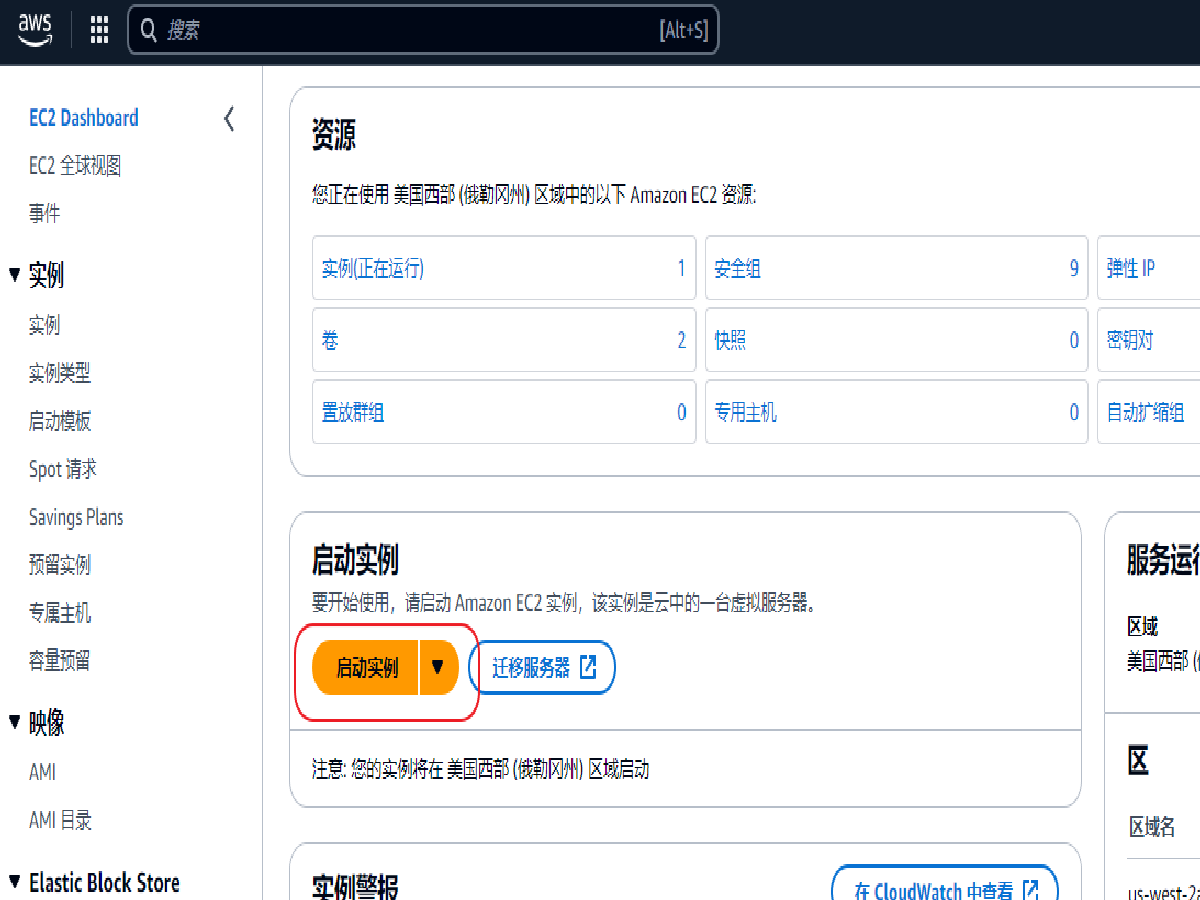Open the 迁移服务器 external link

[542, 668]
